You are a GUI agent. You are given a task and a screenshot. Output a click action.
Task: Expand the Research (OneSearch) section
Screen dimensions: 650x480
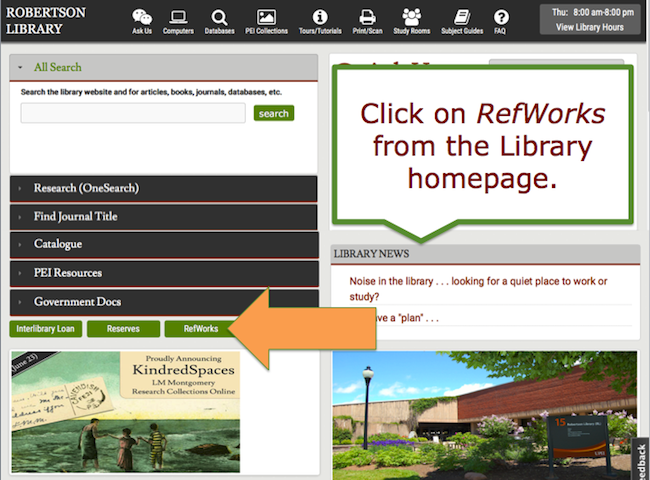(x=86, y=188)
